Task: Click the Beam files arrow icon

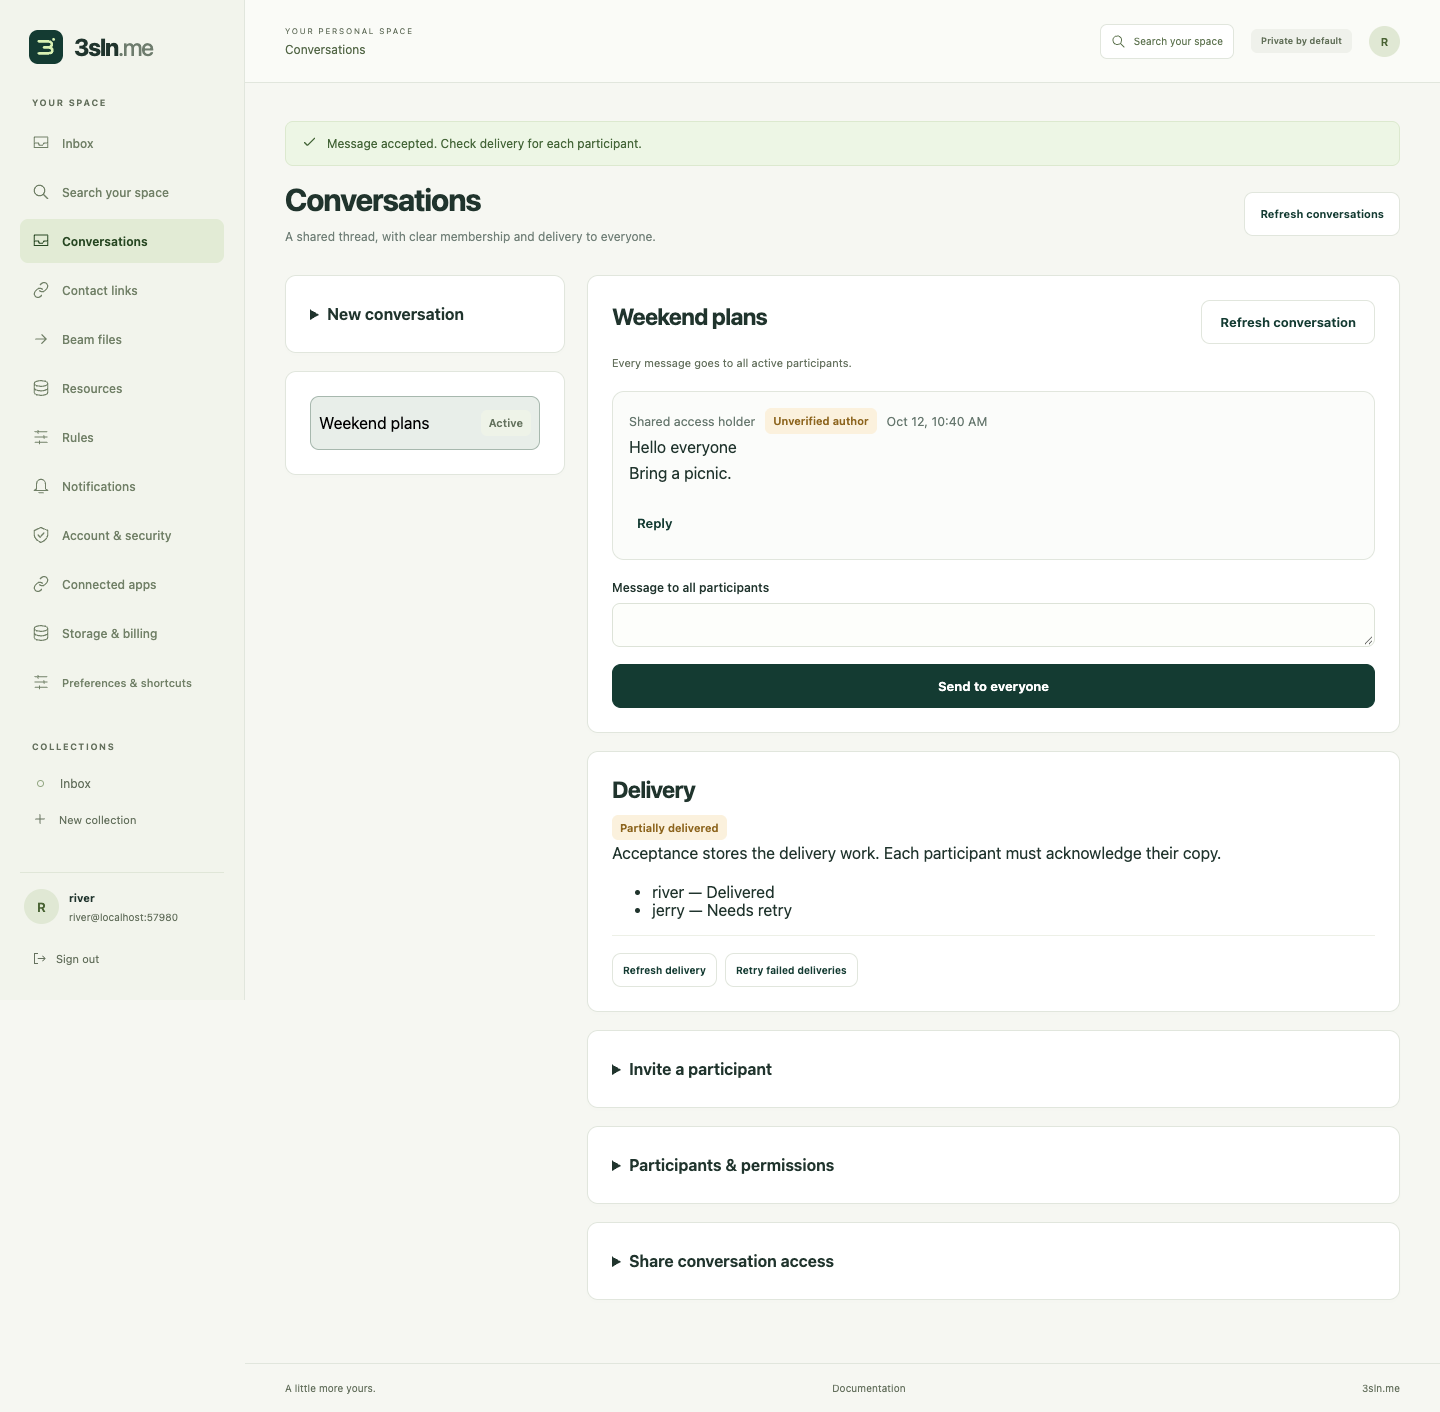Action: tap(41, 339)
